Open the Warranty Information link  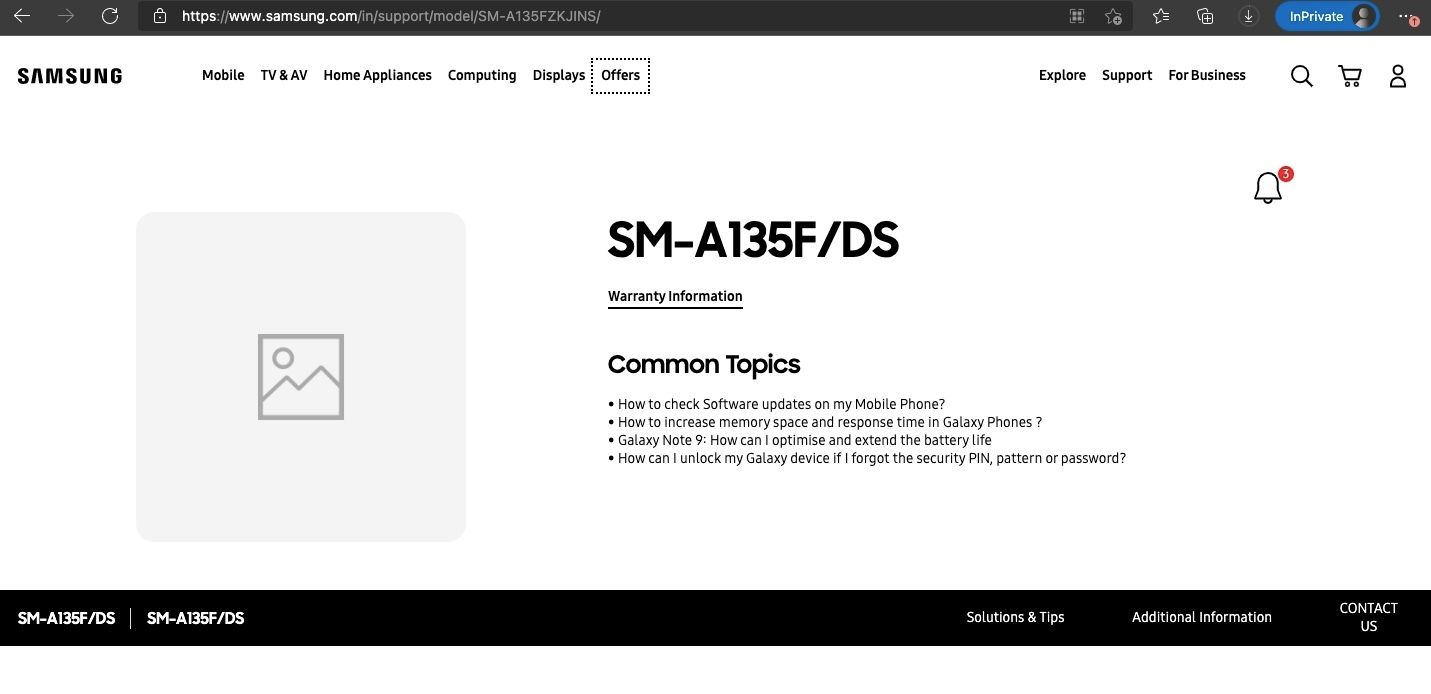pyautogui.click(x=675, y=296)
